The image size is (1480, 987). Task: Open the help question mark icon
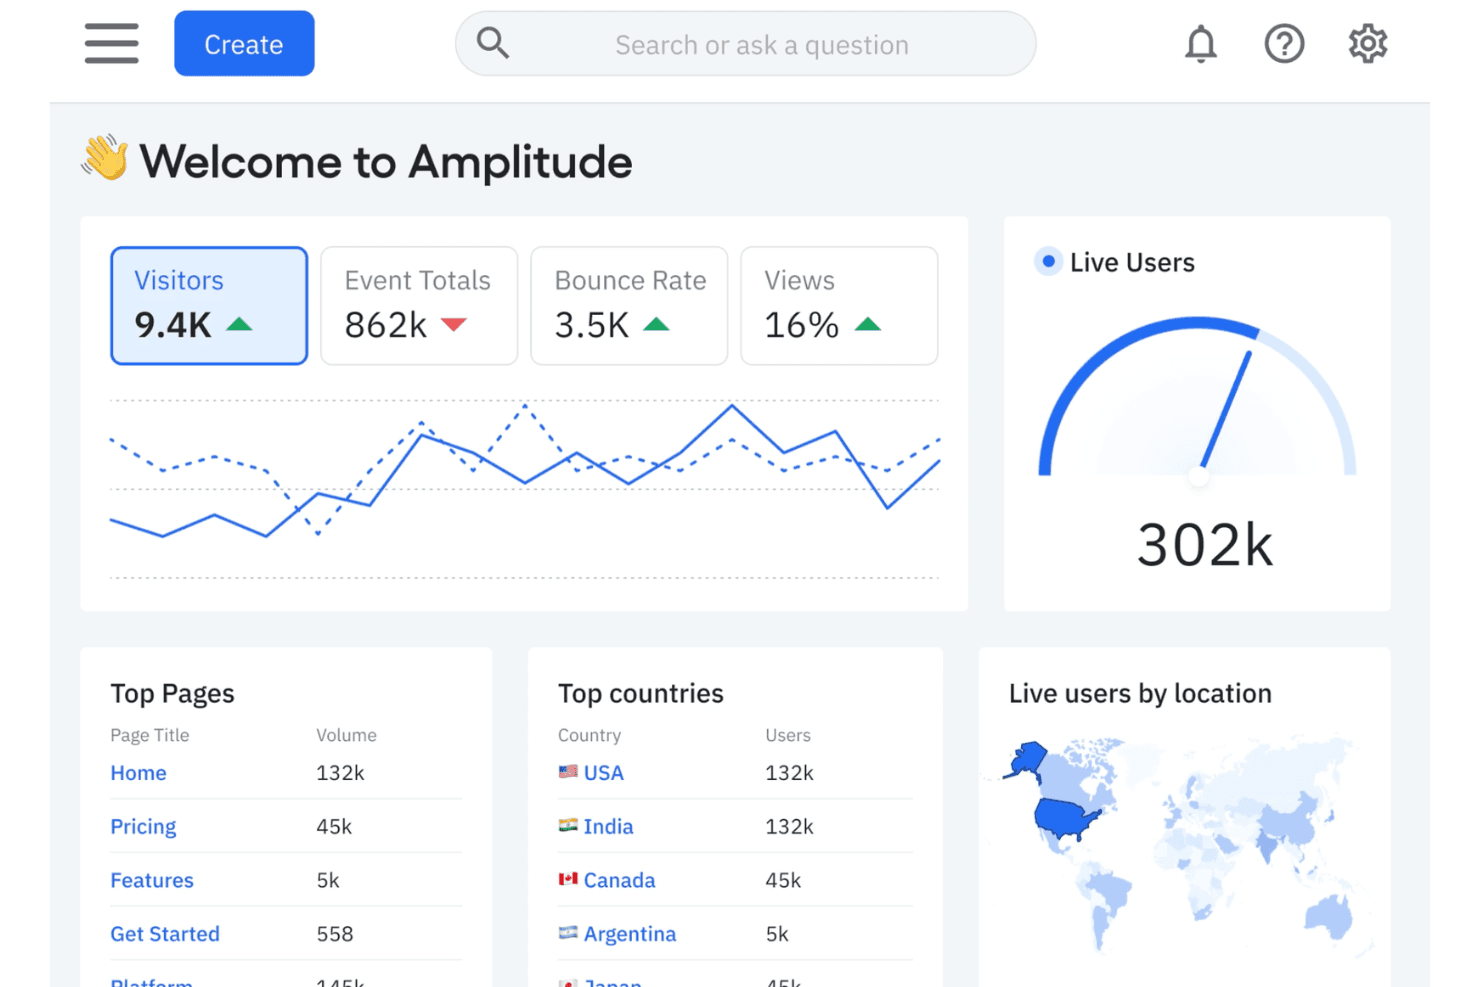click(x=1284, y=44)
